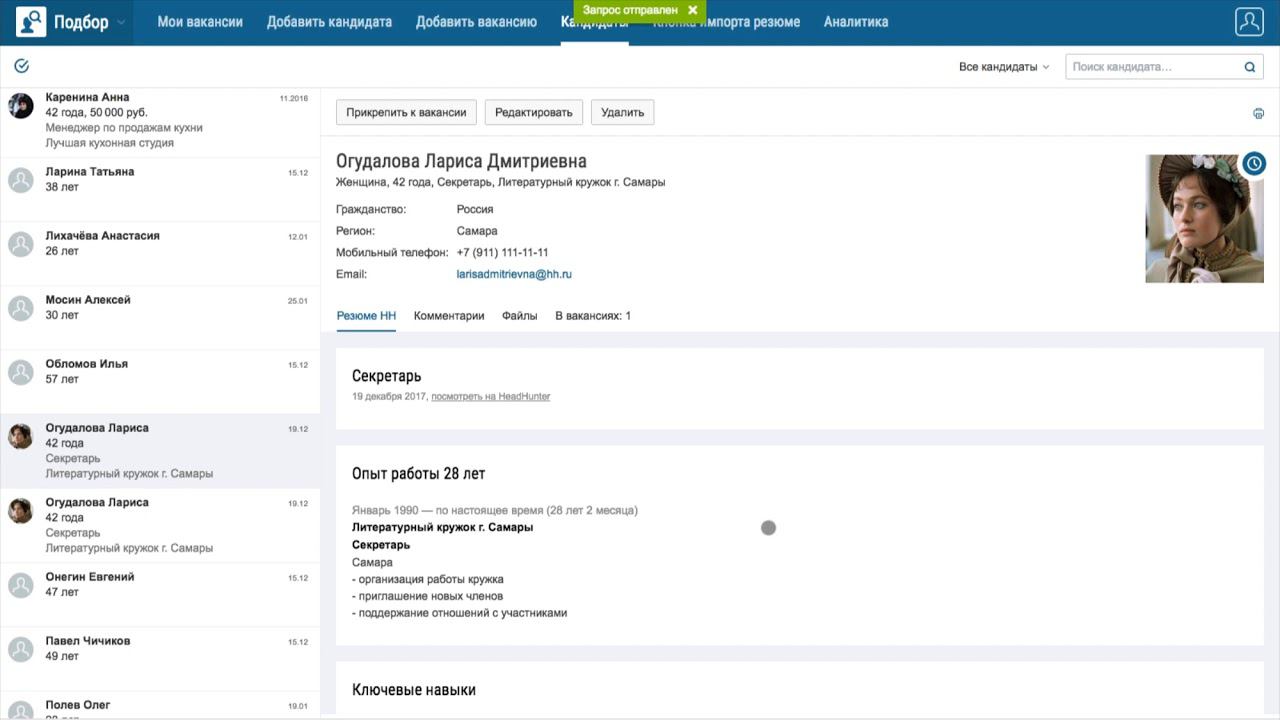Click Павел Чичиков avatar placeholder
1280x720 pixels.
pos(21,649)
